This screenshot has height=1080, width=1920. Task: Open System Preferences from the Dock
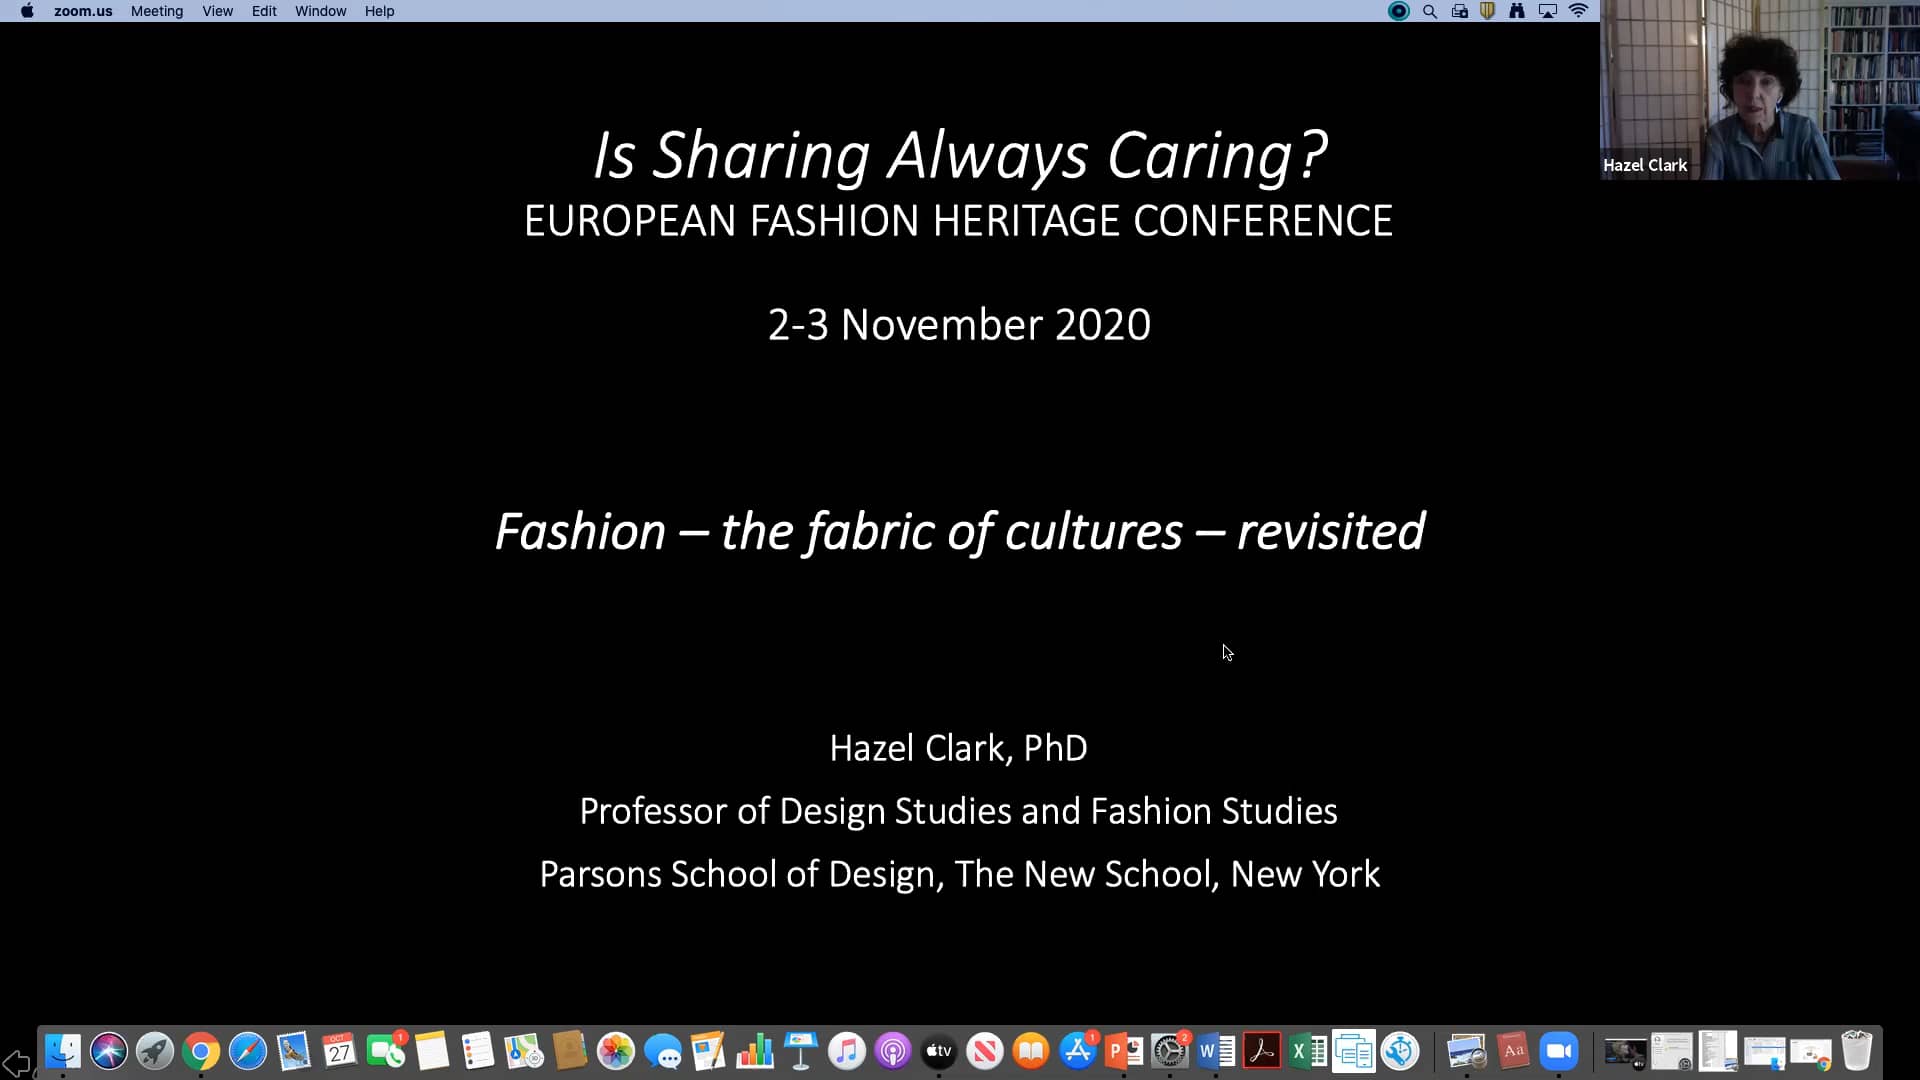pos(1170,1051)
